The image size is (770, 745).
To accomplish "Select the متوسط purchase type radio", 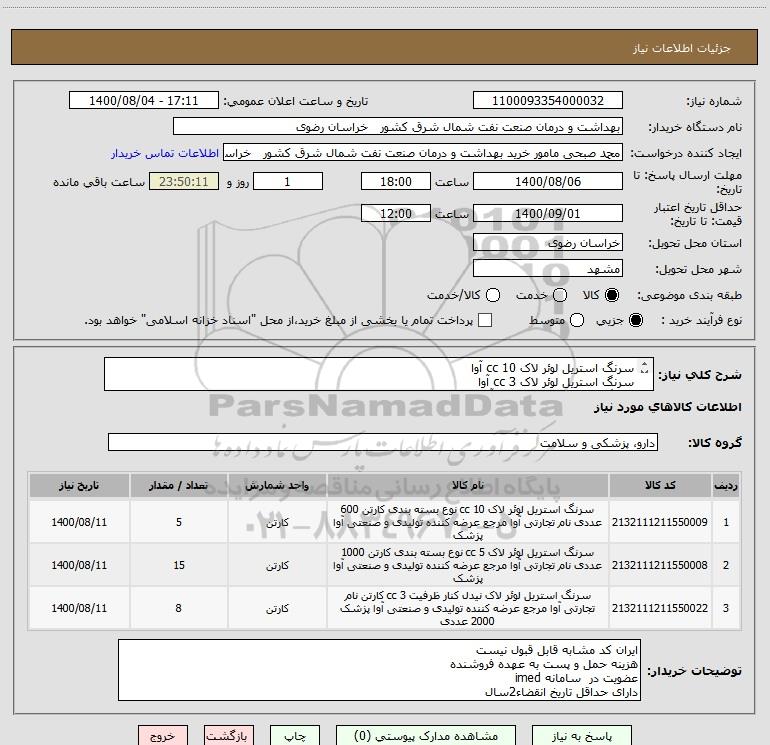I will pyautogui.click(x=577, y=320).
